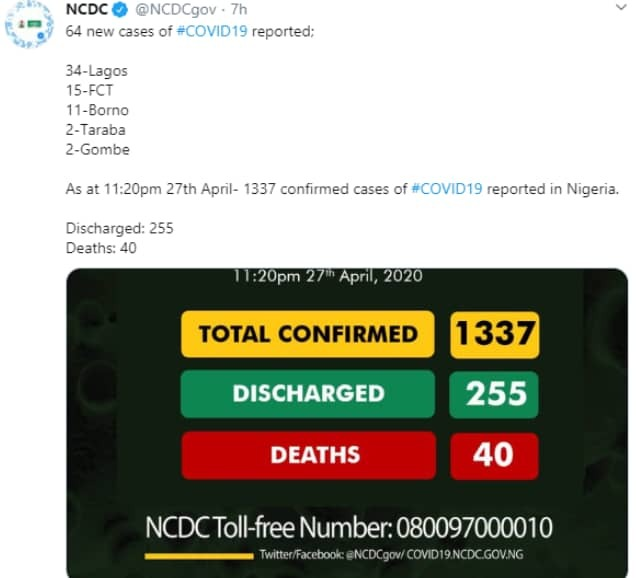Screen dimensions: 636x578
Task: Open the @NCDCgov handle link
Action: [x=170, y=9]
